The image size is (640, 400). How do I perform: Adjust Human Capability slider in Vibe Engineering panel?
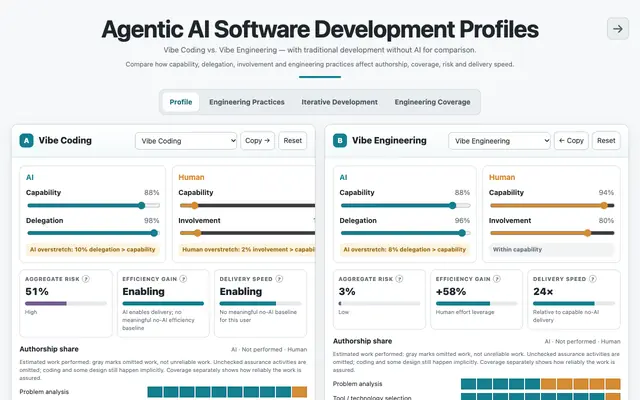pyautogui.click(x=552, y=205)
